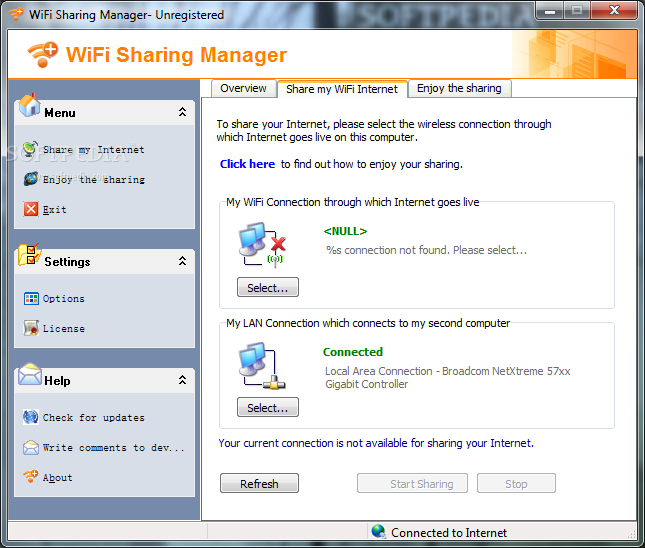Open License under Settings
The width and height of the screenshot is (645, 548).
[64, 329]
